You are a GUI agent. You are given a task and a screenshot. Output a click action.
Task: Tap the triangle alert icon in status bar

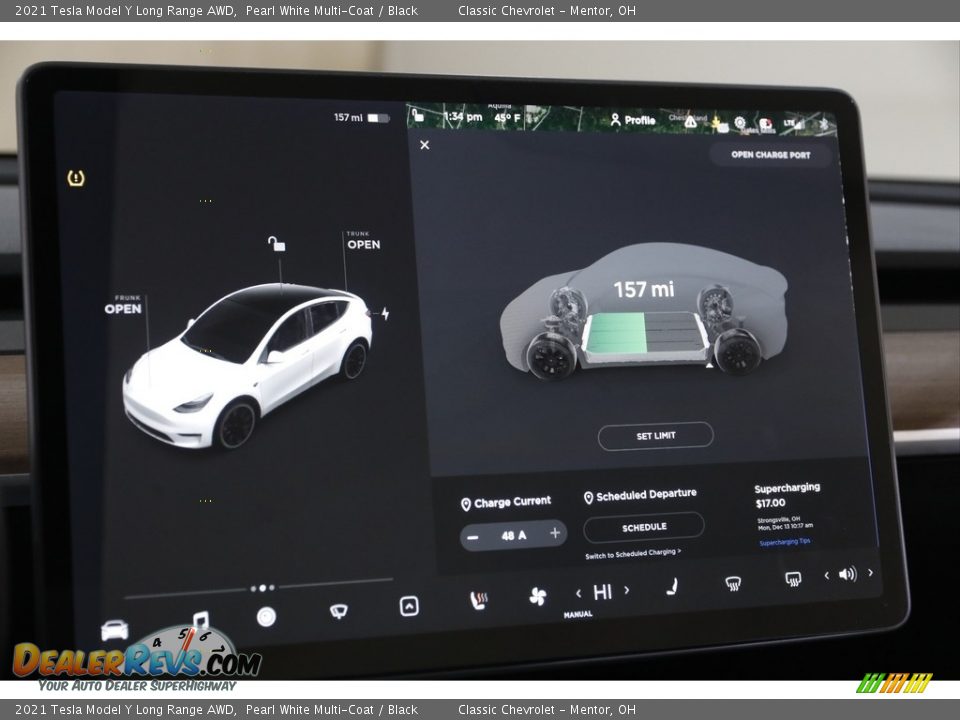691,121
